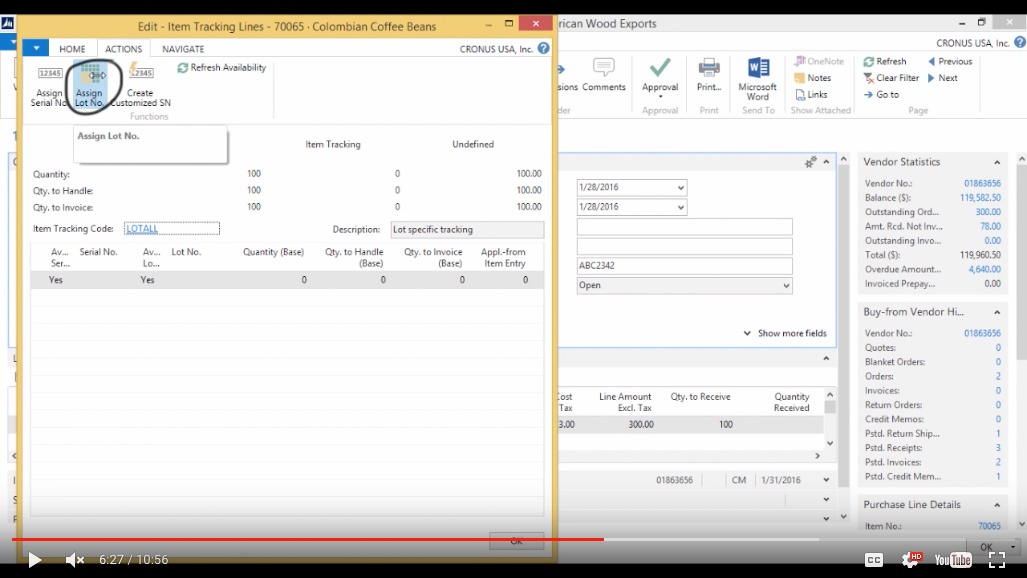The height and width of the screenshot is (578, 1027).
Task: Clear Filter on purchase order page
Action: [x=891, y=77]
